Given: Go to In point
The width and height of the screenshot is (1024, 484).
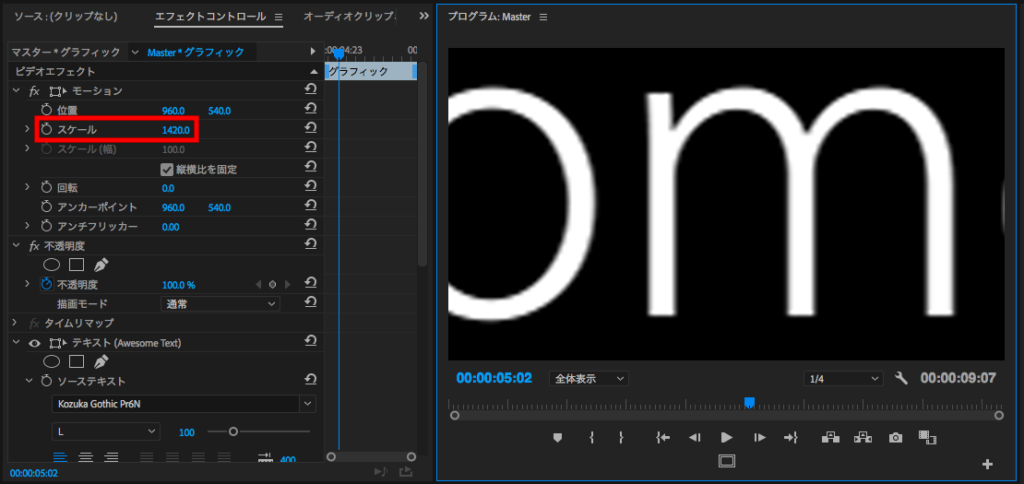Looking at the screenshot, I should point(663,438).
